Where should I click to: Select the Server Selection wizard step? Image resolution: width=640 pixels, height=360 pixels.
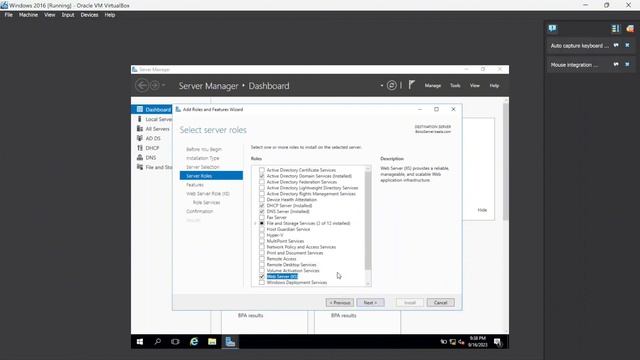(x=202, y=167)
